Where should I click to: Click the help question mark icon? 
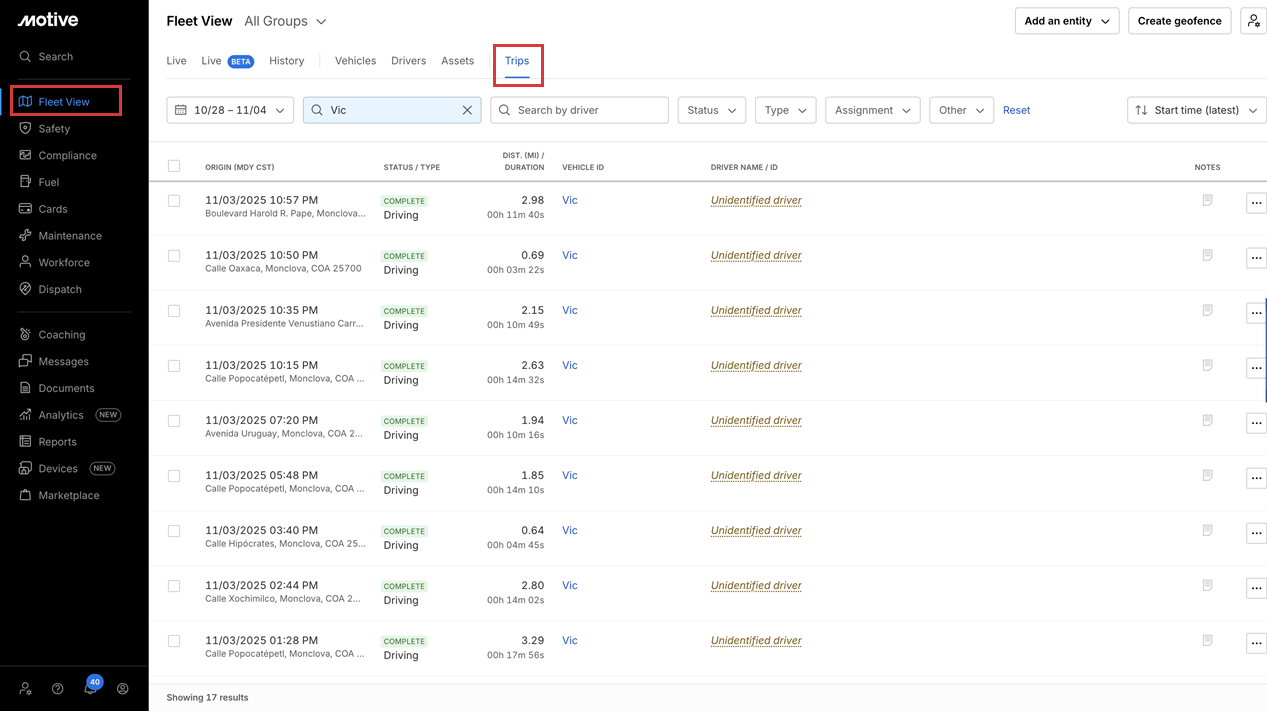[58, 689]
